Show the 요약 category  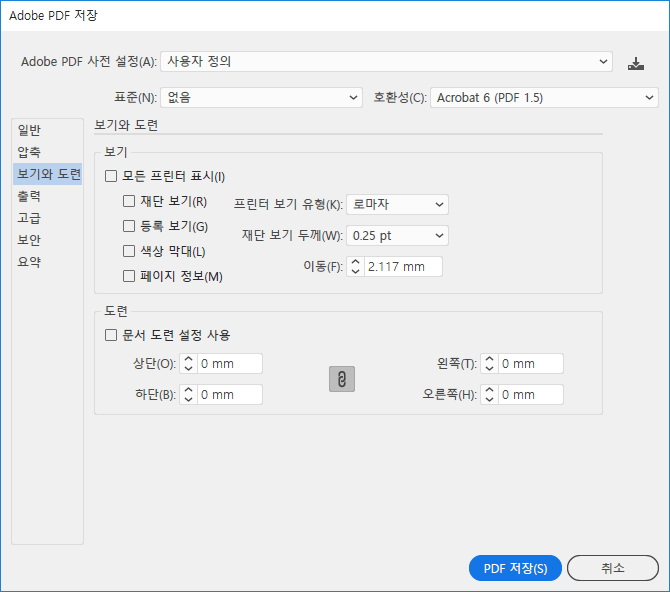click(x=47, y=261)
